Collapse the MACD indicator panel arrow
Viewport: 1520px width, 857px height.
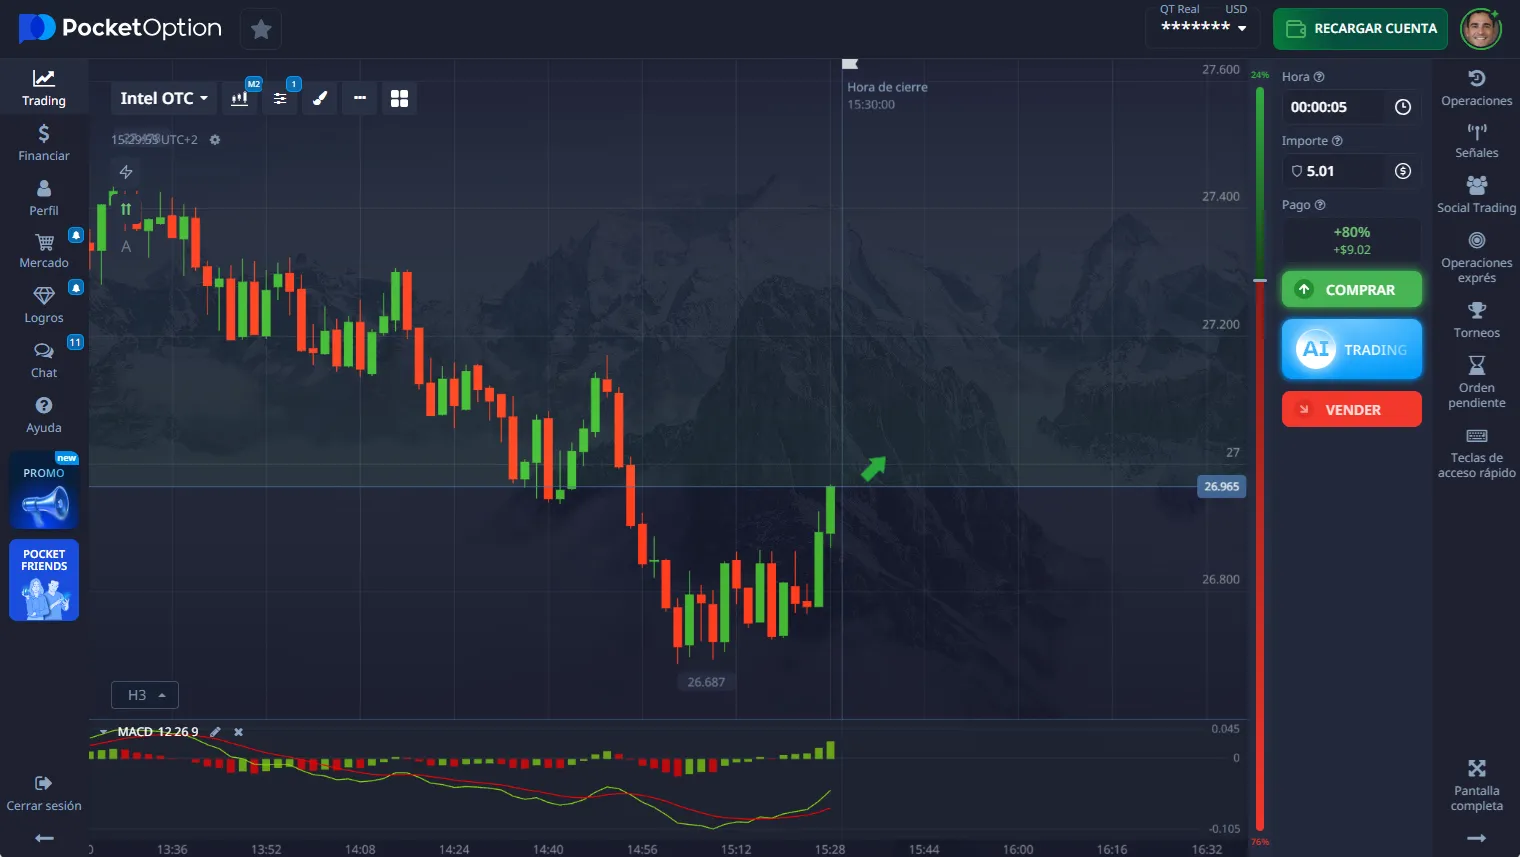click(103, 732)
